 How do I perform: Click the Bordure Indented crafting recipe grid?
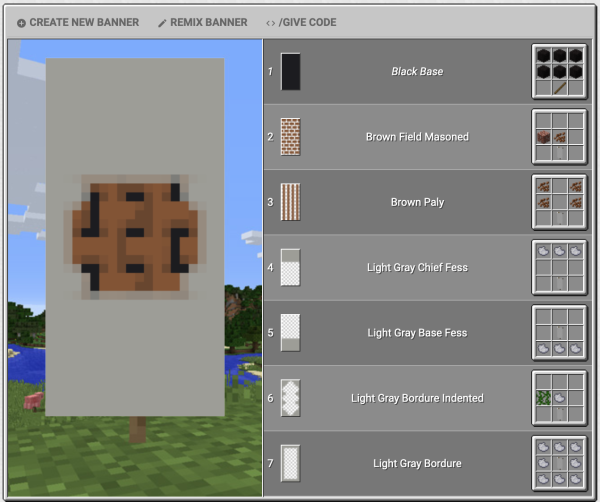(556, 398)
